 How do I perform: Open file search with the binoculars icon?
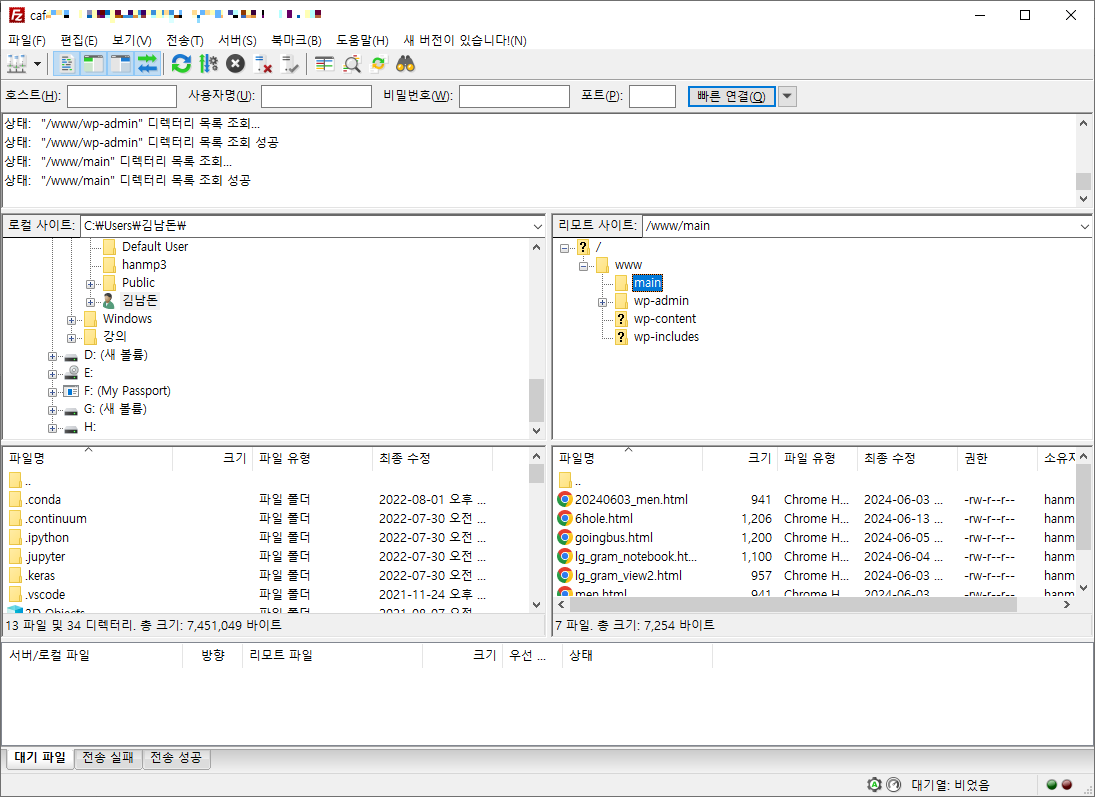click(406, 63)
